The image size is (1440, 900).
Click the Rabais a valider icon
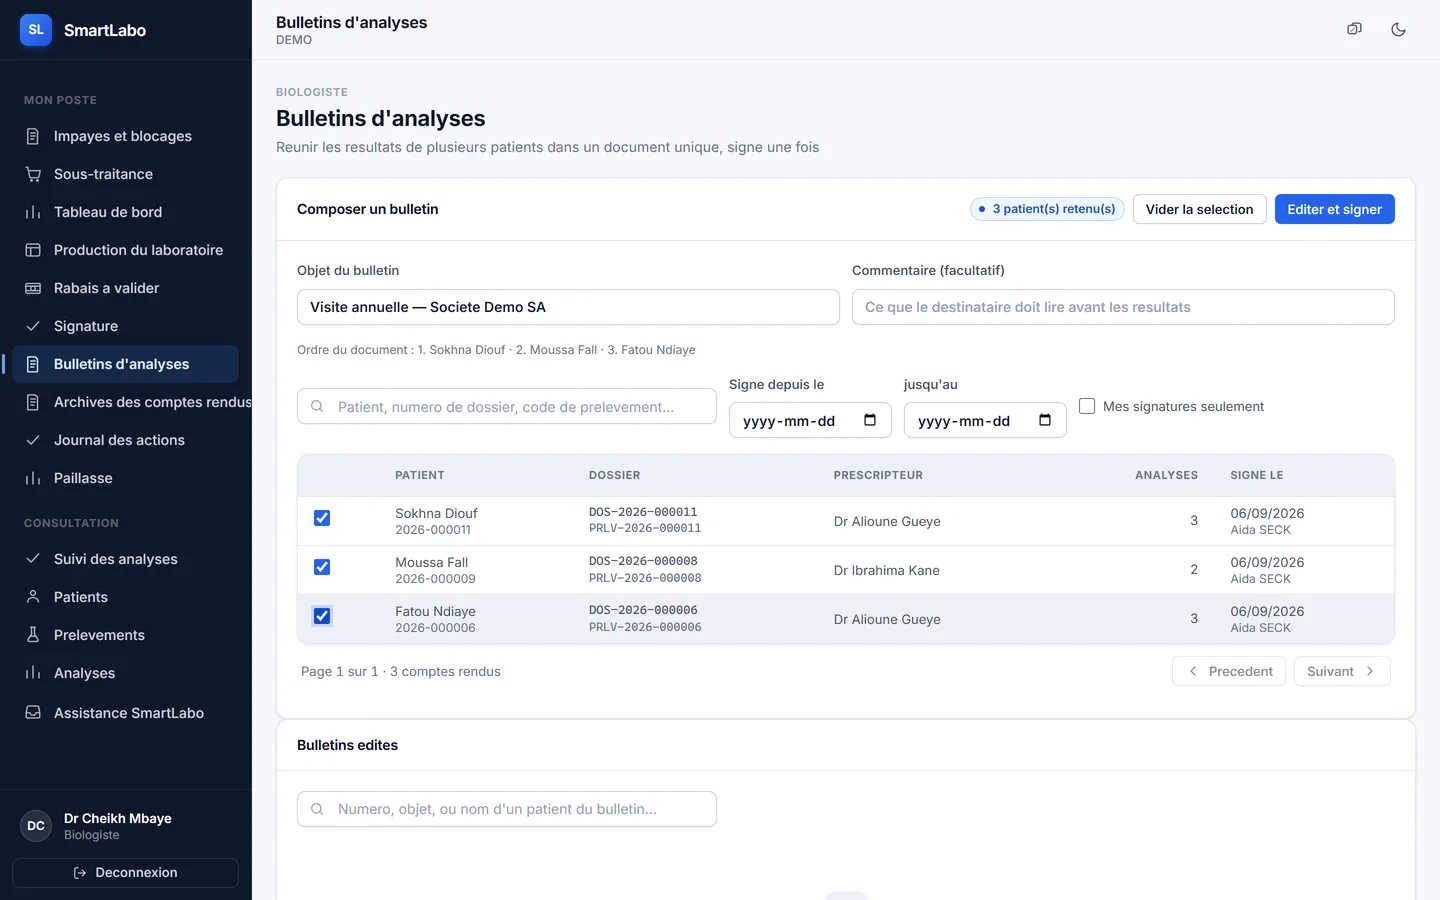click(x=33, y=288)
